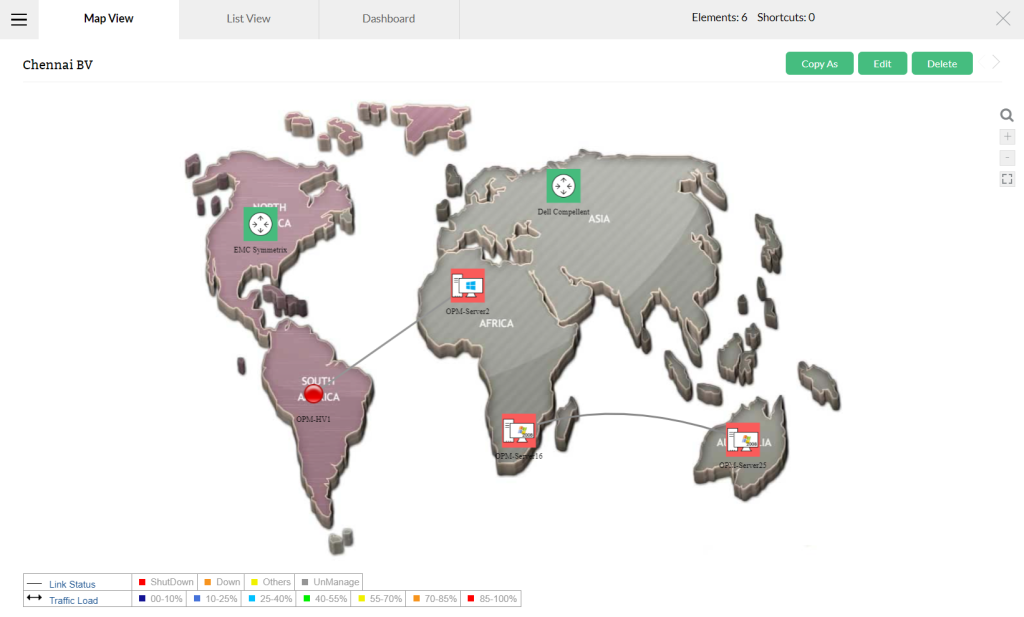Click the Dell Compellent device icon

click(563, 186)
